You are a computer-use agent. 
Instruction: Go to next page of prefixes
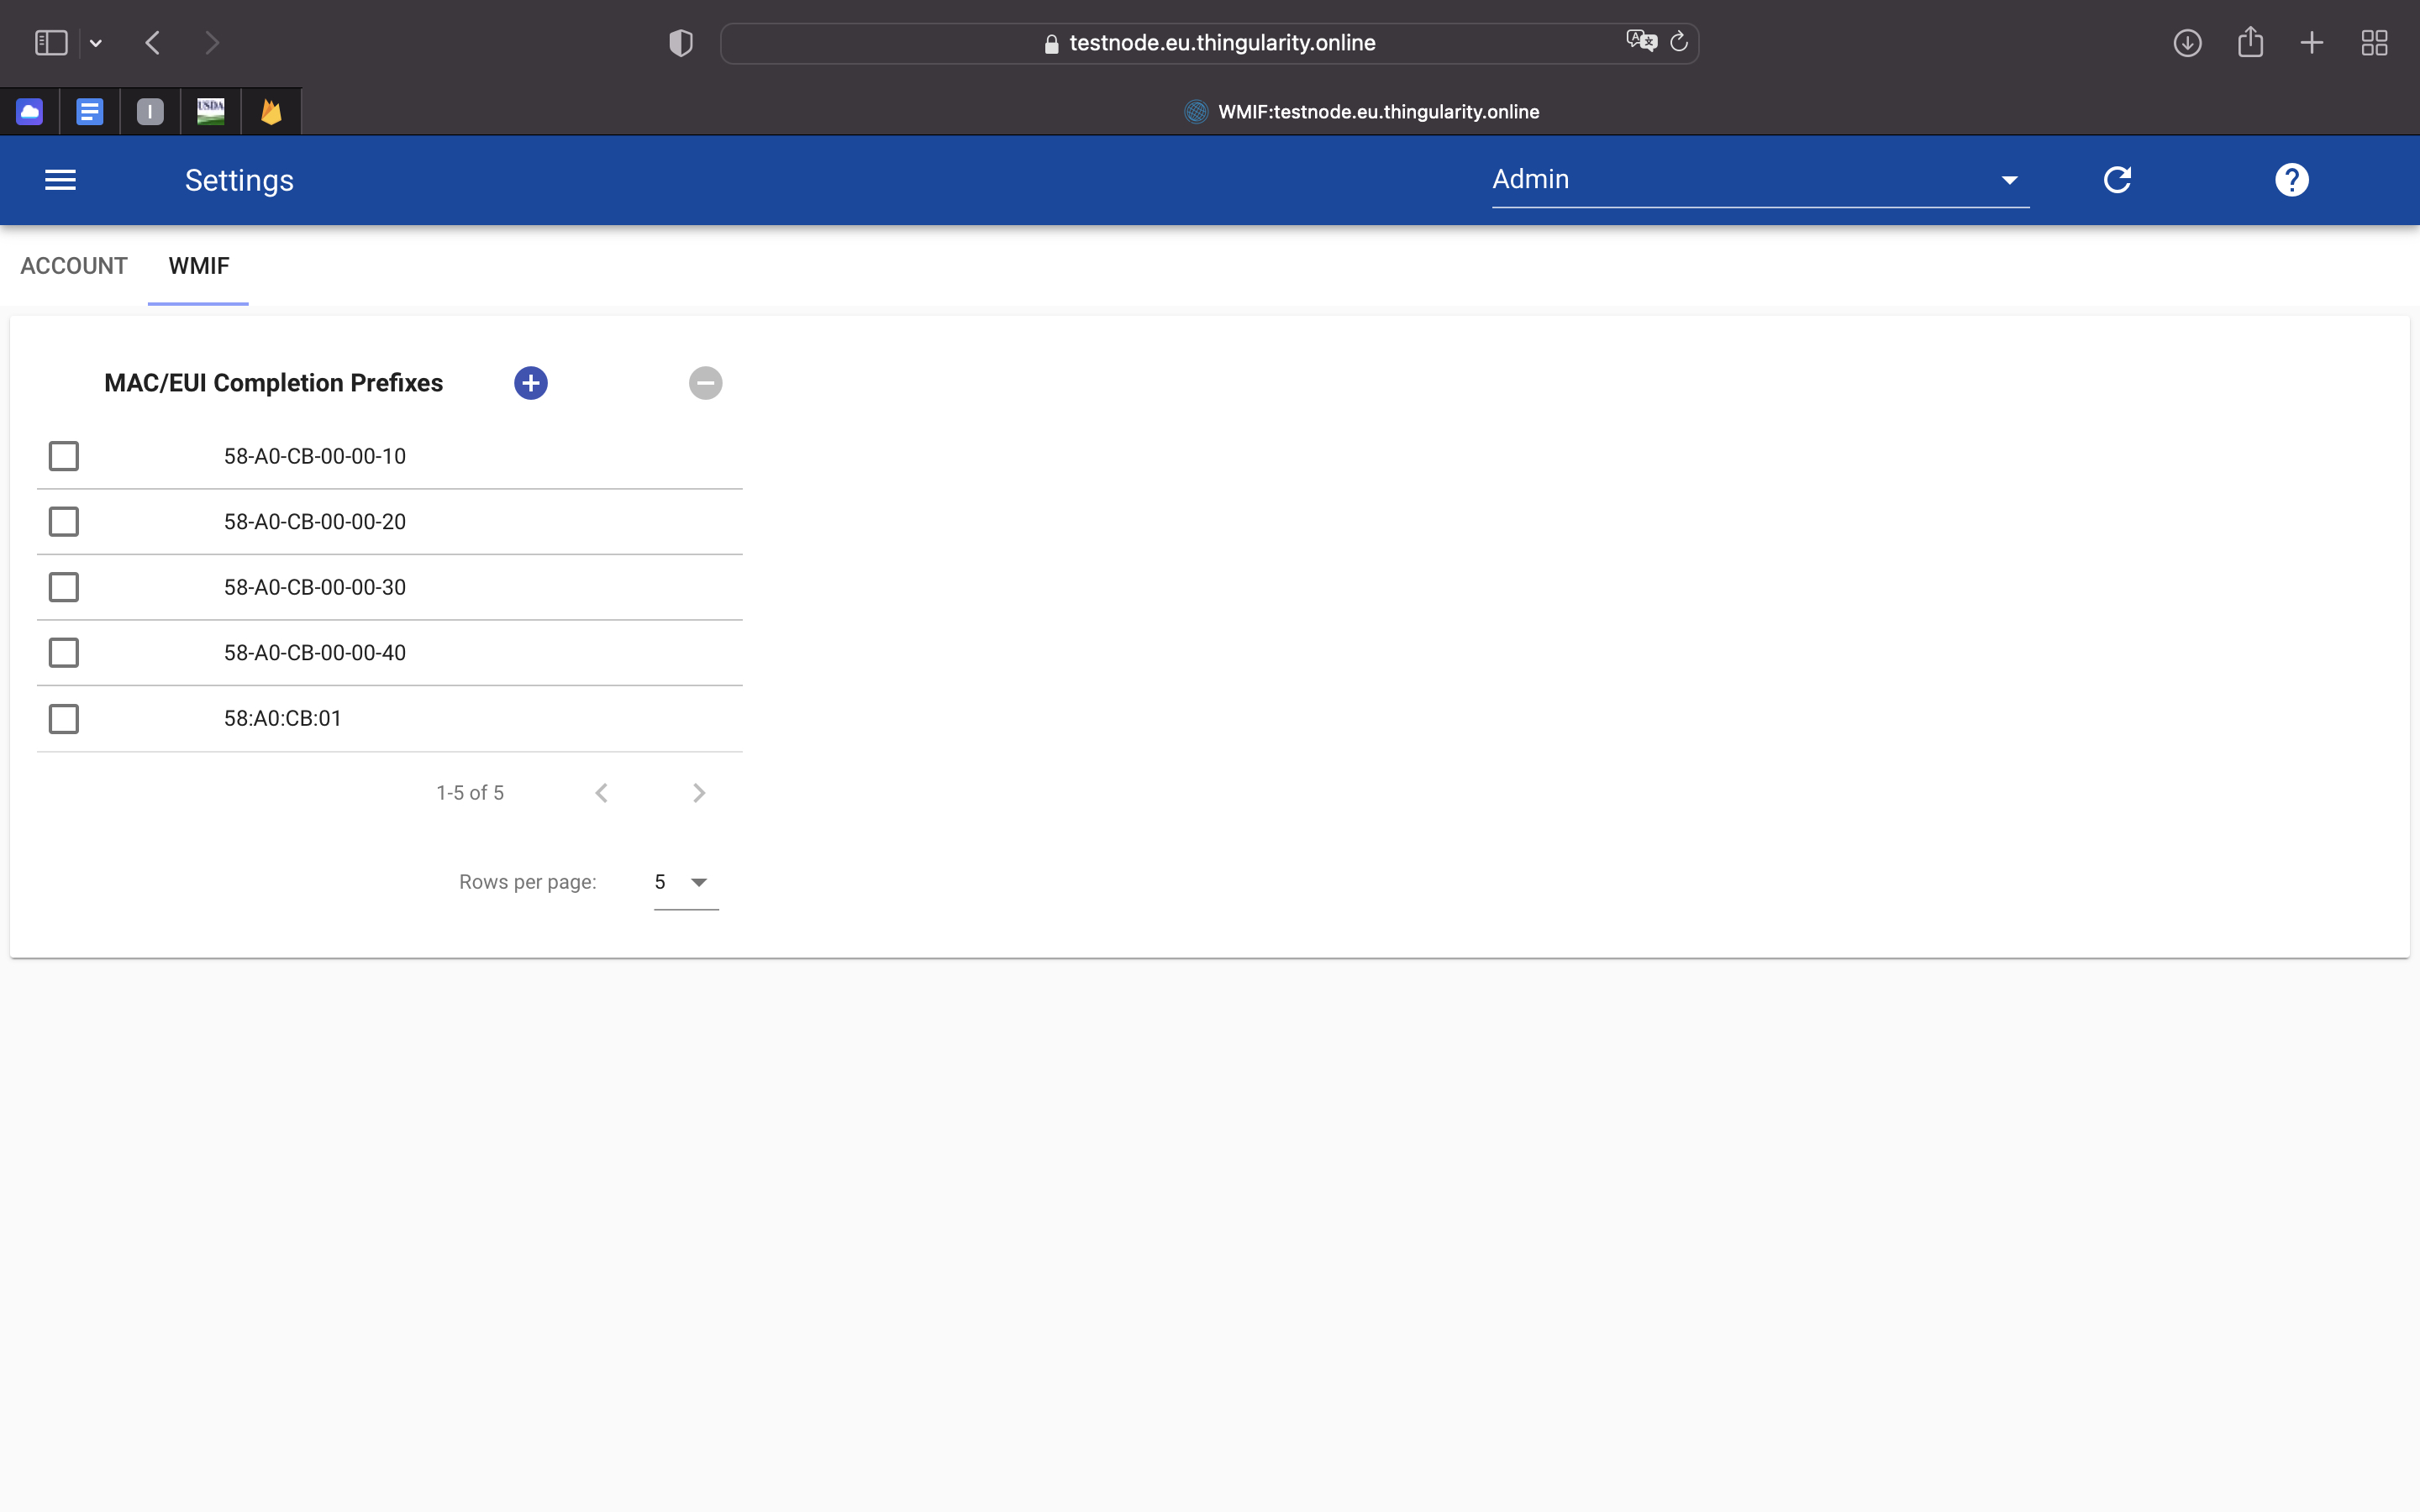699,793
